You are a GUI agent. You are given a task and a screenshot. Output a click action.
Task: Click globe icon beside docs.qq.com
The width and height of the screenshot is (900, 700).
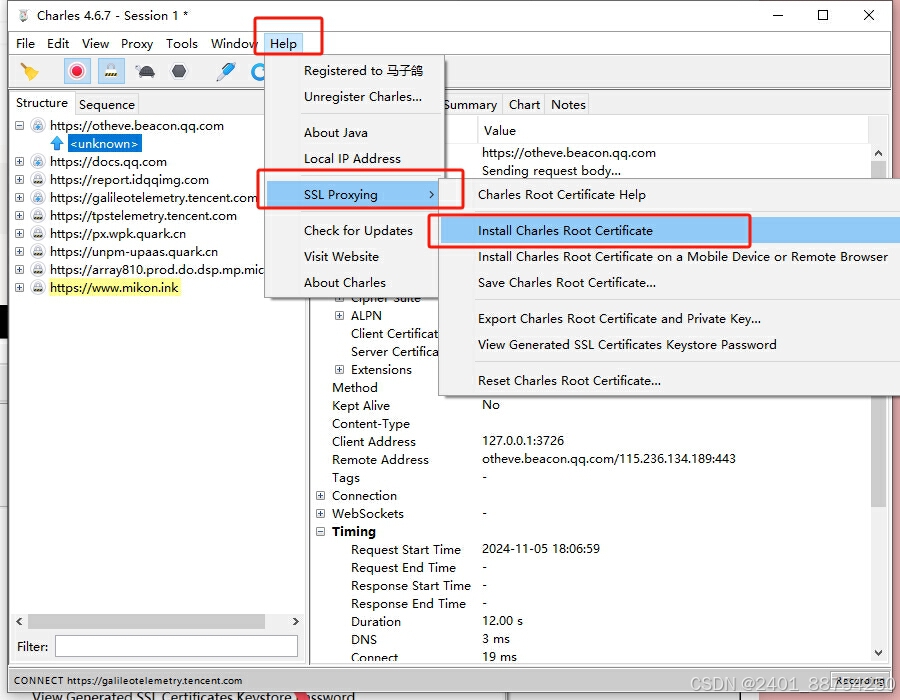click(38, 162)
